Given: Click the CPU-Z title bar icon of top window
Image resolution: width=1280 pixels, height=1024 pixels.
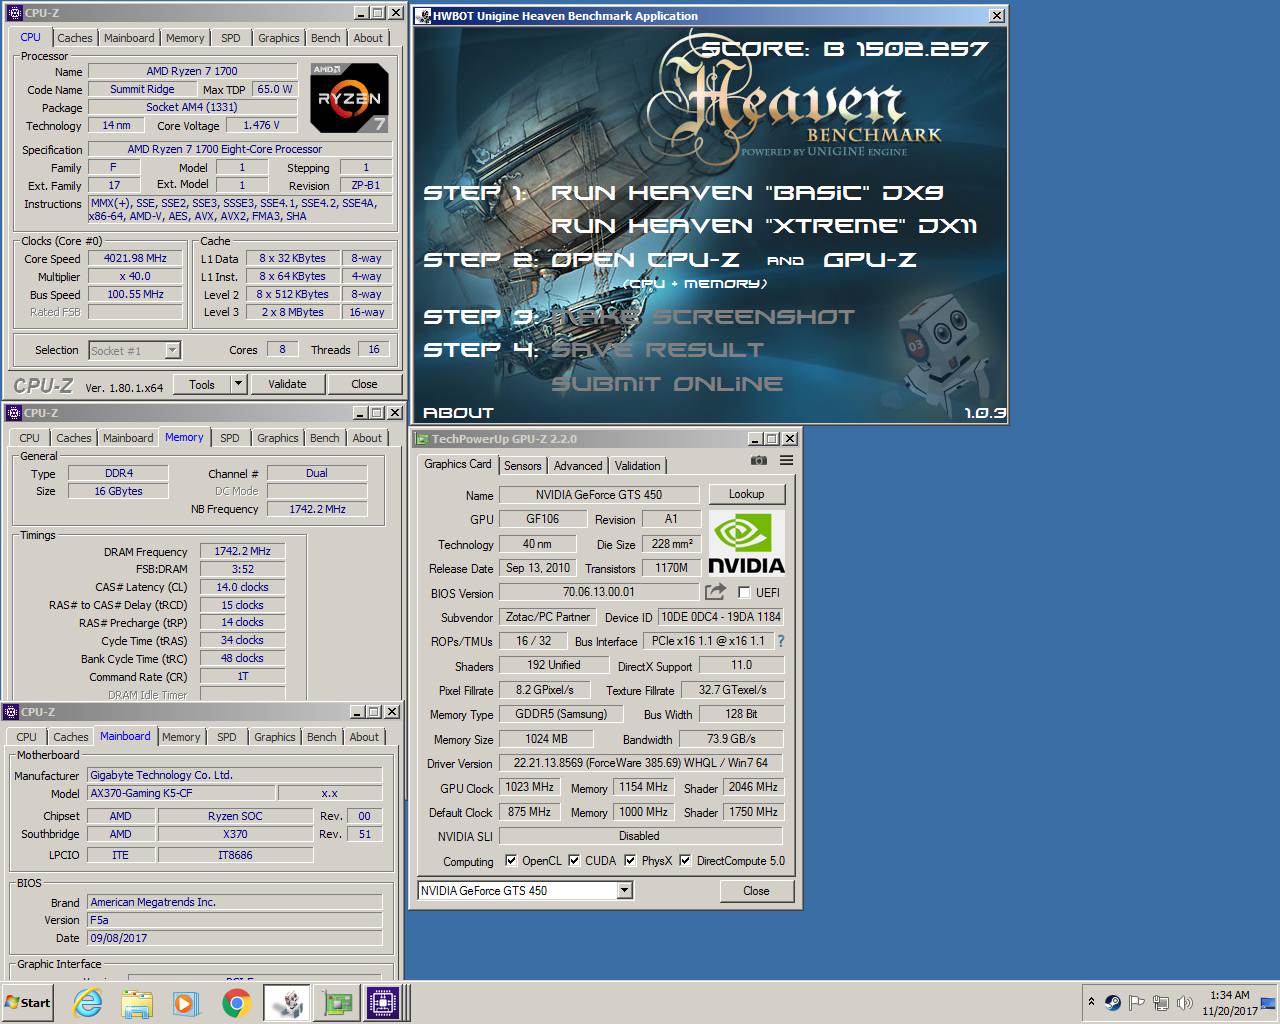Looking at the screenshot, I should point(14,13).
